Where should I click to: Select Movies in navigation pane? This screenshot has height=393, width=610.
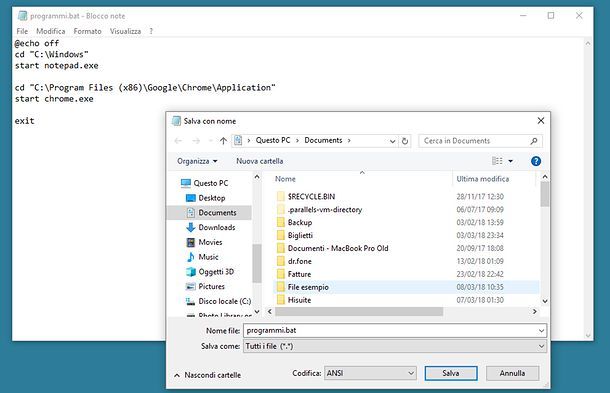coord(210,242)
